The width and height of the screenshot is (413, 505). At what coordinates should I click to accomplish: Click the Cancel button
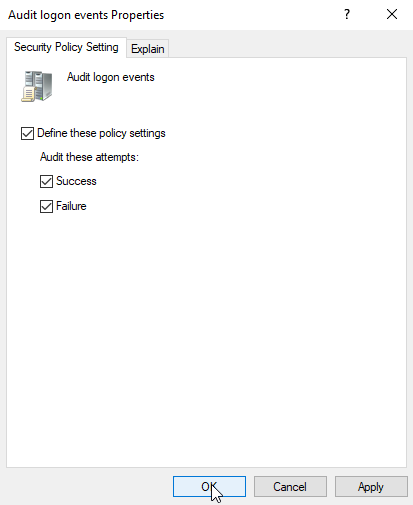click(290, 487)
